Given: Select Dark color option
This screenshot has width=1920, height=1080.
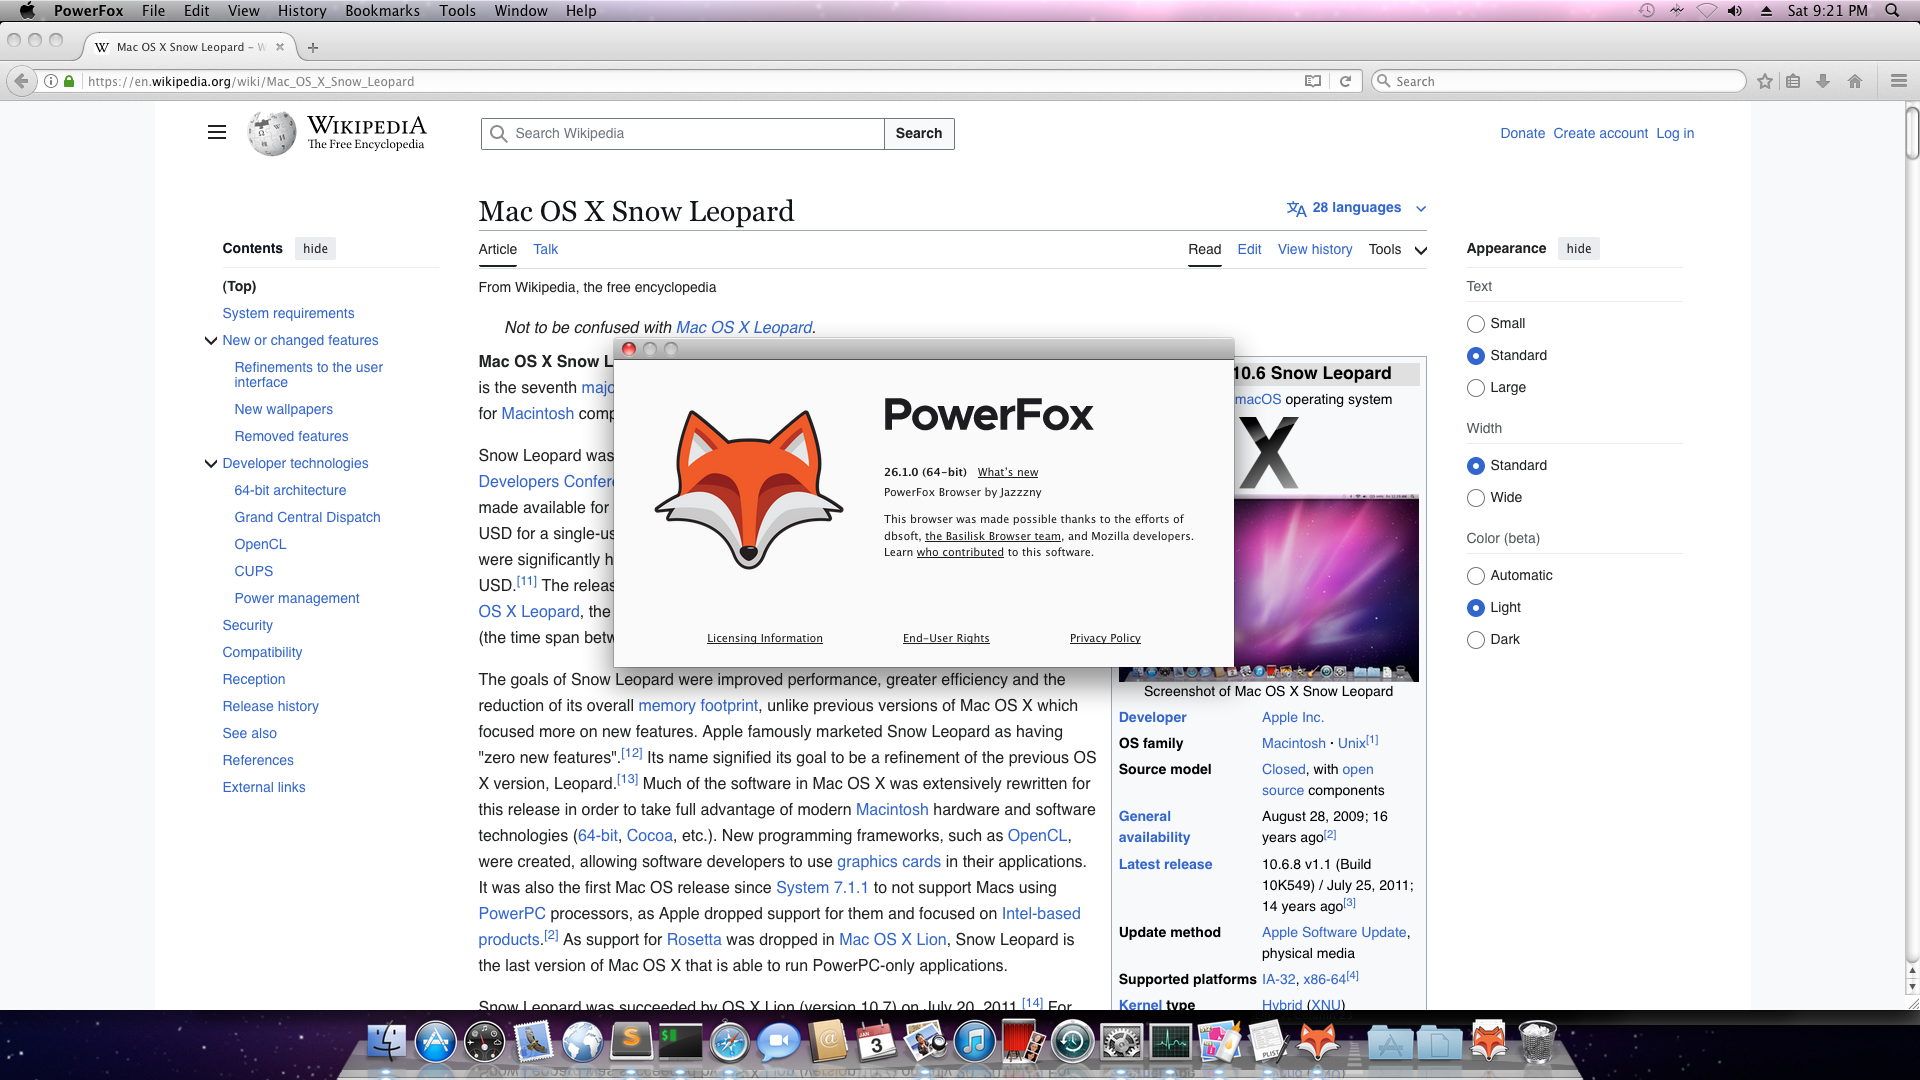Looking at the screenshot, I should [x=1475, y=640].
